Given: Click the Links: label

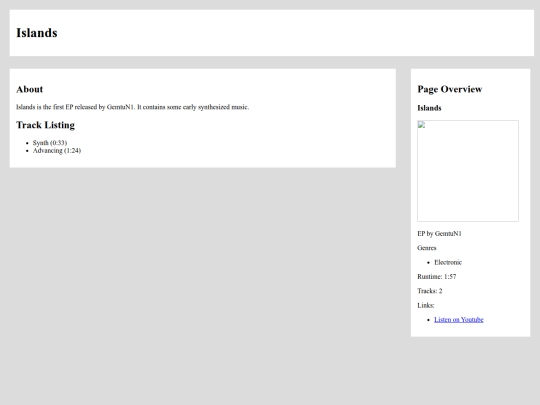Looking at the screenshot, I should point(426,305).
